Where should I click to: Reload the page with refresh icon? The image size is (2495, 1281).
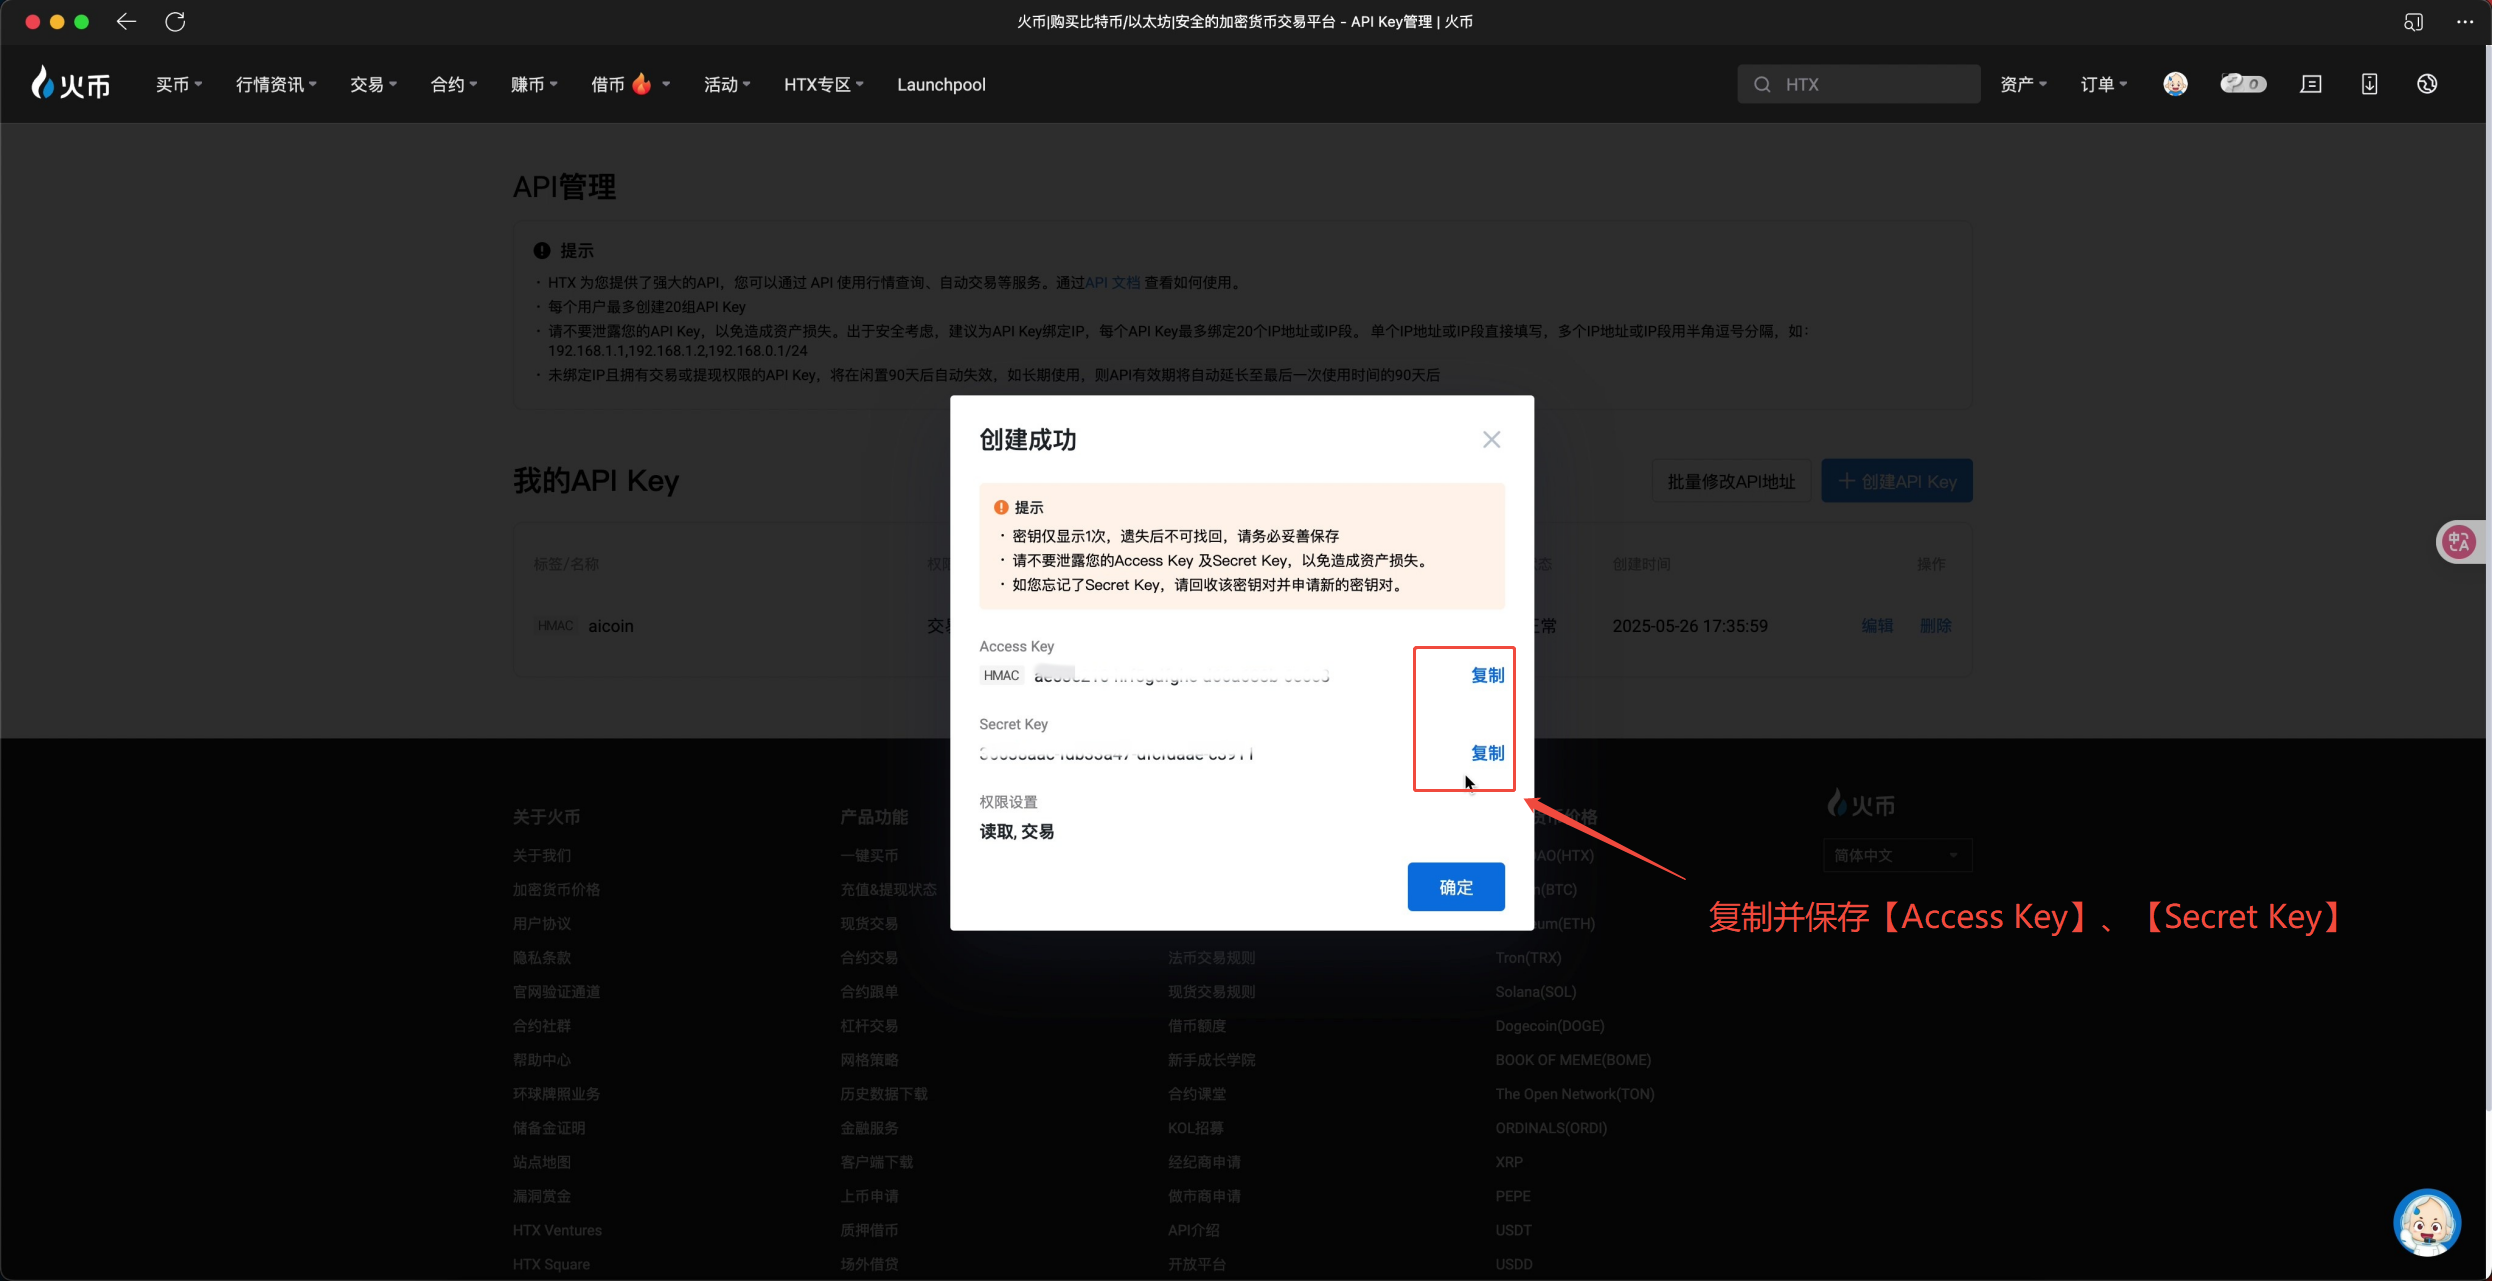(x=175, y=22)
